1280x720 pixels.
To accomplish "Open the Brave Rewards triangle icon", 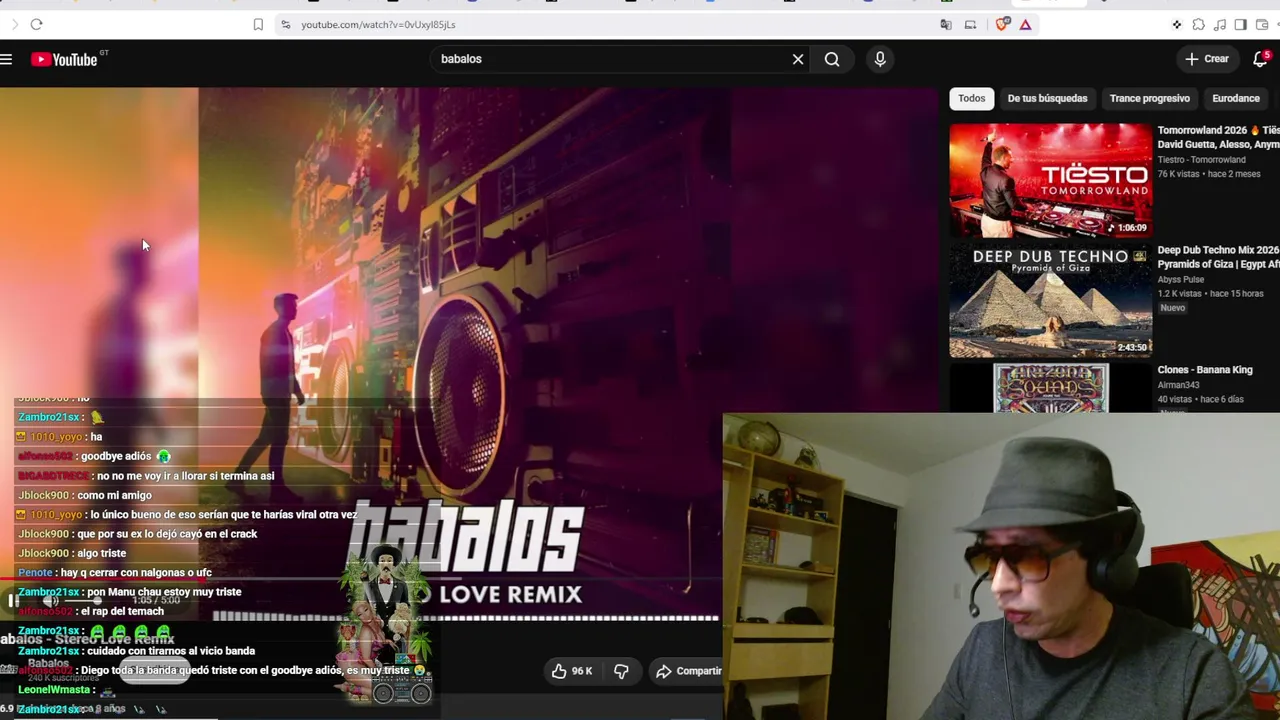I will 1025,24.
